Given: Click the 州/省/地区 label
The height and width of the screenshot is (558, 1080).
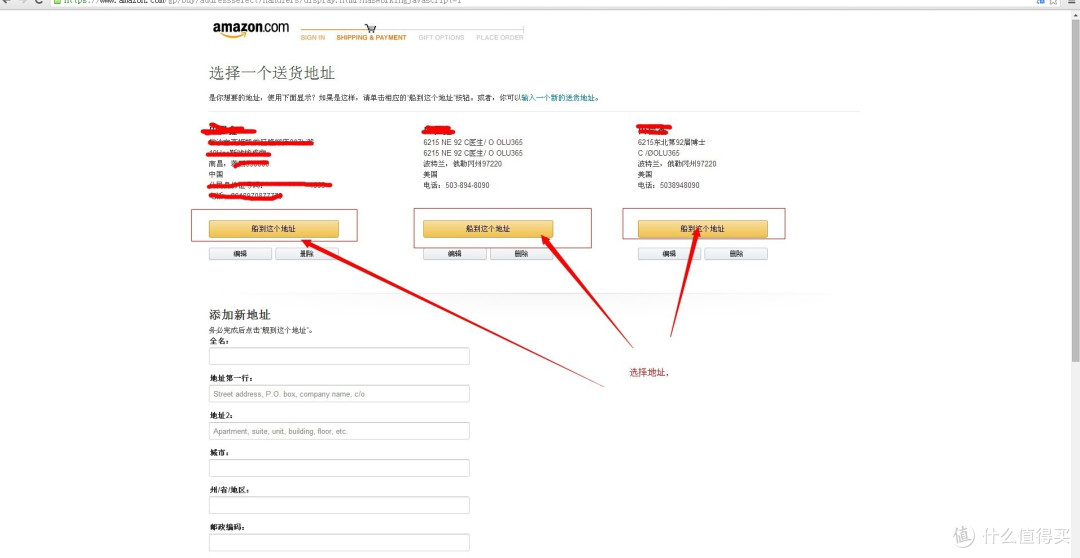Looking at the screenshot, I should [229, 490].
